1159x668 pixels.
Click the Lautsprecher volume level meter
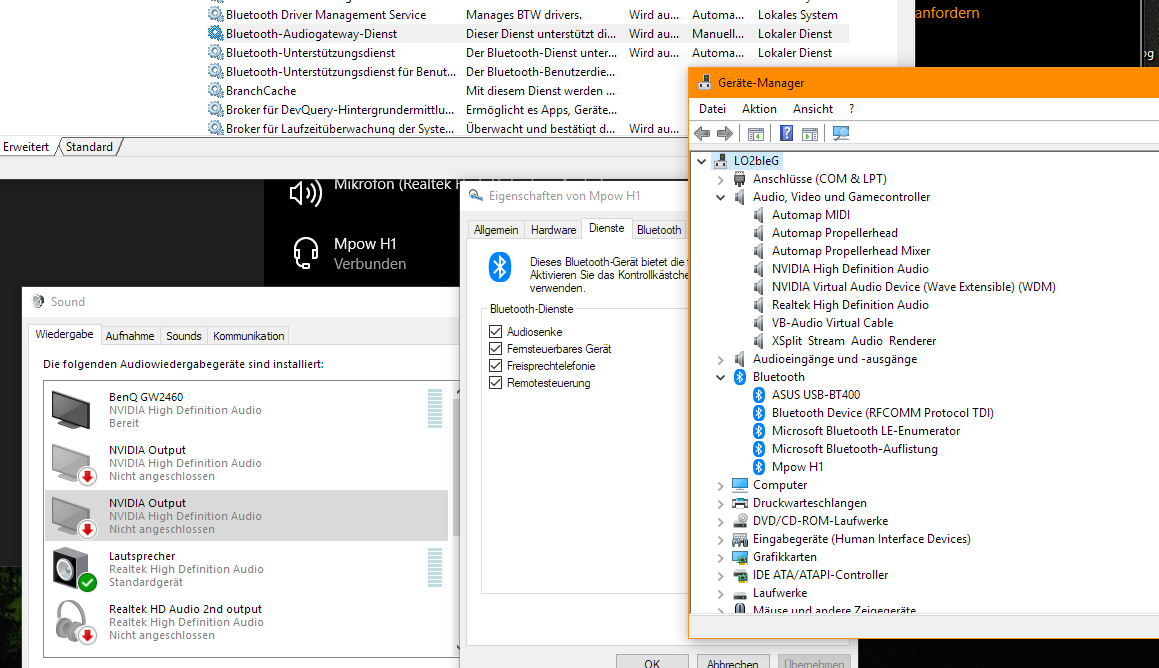tap(434, 569)
